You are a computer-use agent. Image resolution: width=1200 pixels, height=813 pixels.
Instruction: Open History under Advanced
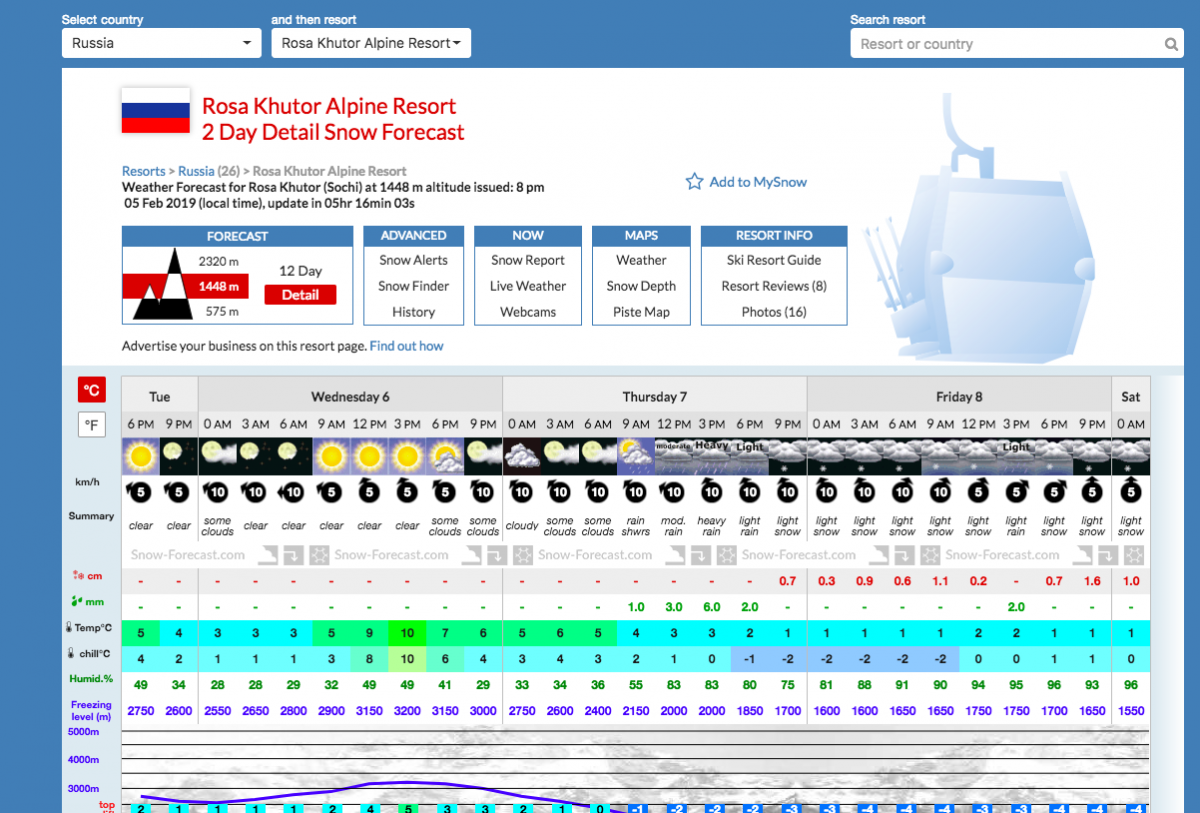413,312
